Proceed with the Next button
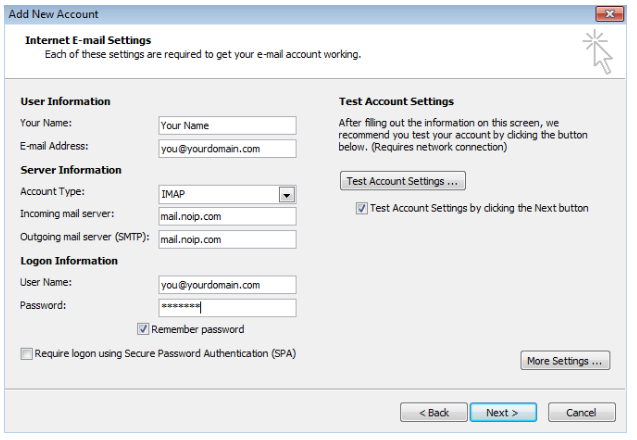637x440 pixels. click(503, 412)
